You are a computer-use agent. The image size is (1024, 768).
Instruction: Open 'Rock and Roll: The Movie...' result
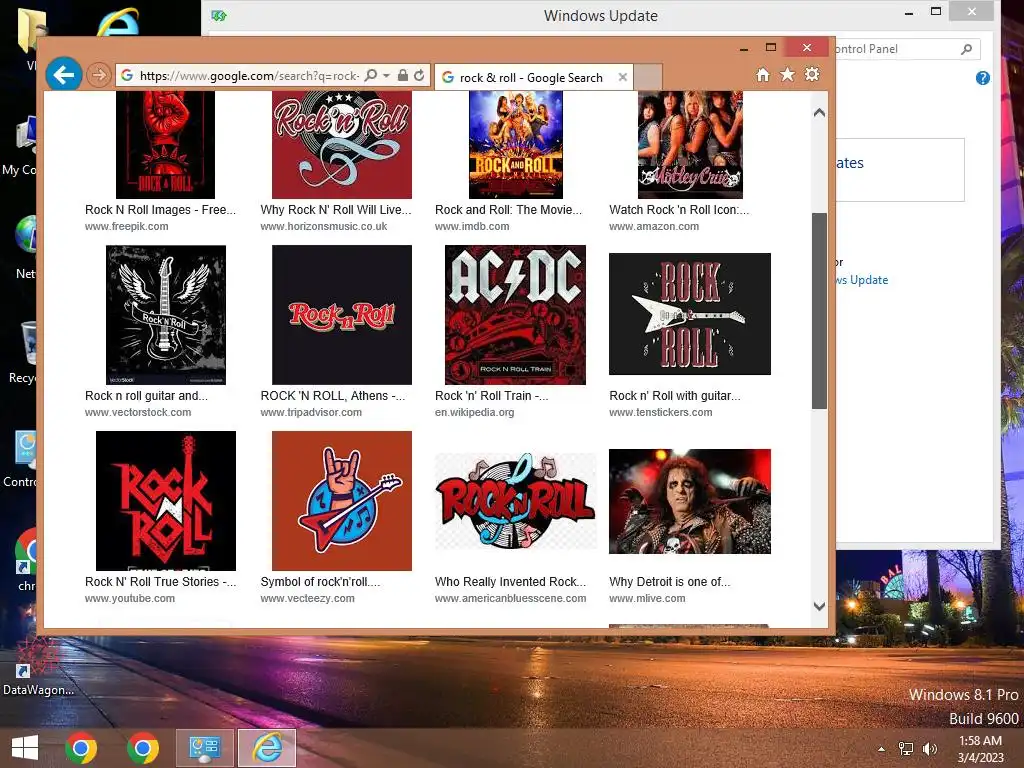[x=508, y=210]
